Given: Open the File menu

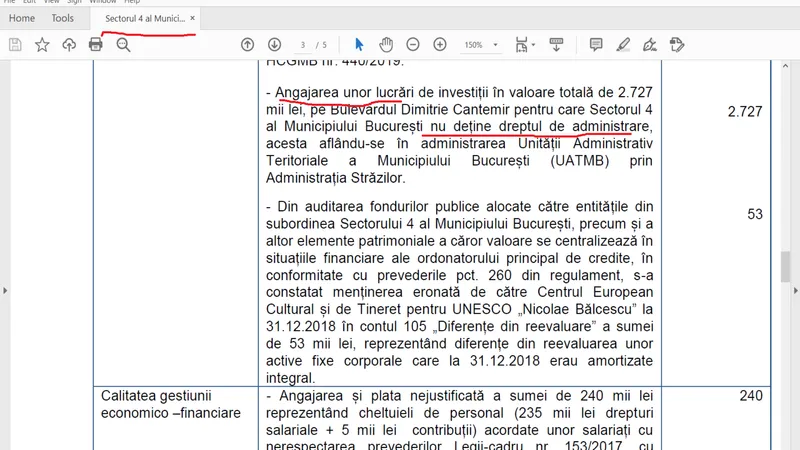Looking at the screenshot, I should coord(9,2).
